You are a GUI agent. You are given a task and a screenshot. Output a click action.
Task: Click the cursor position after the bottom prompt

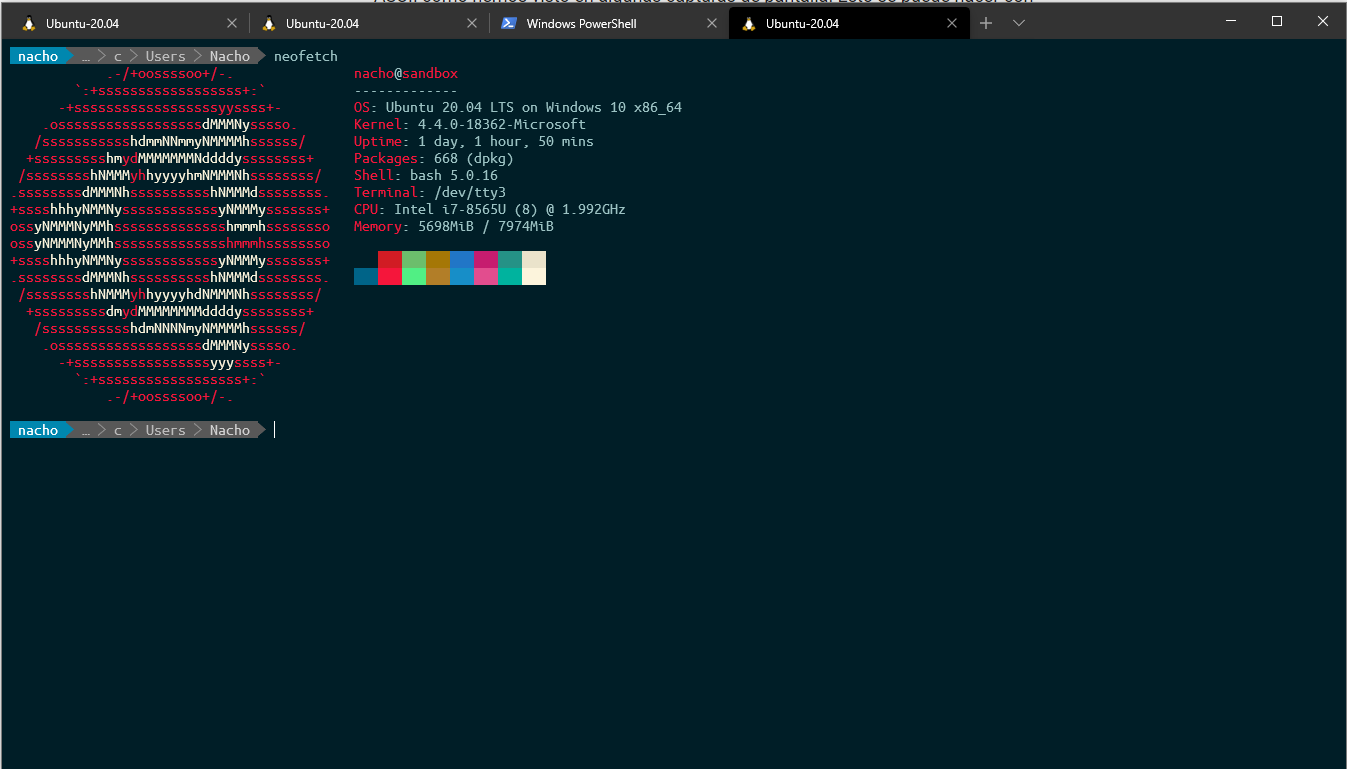point(275,430)
